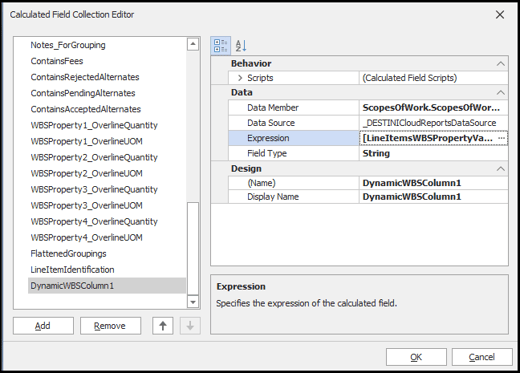Cancel the dialog
The image size is (520, 373).
click(x=482, y=357)
